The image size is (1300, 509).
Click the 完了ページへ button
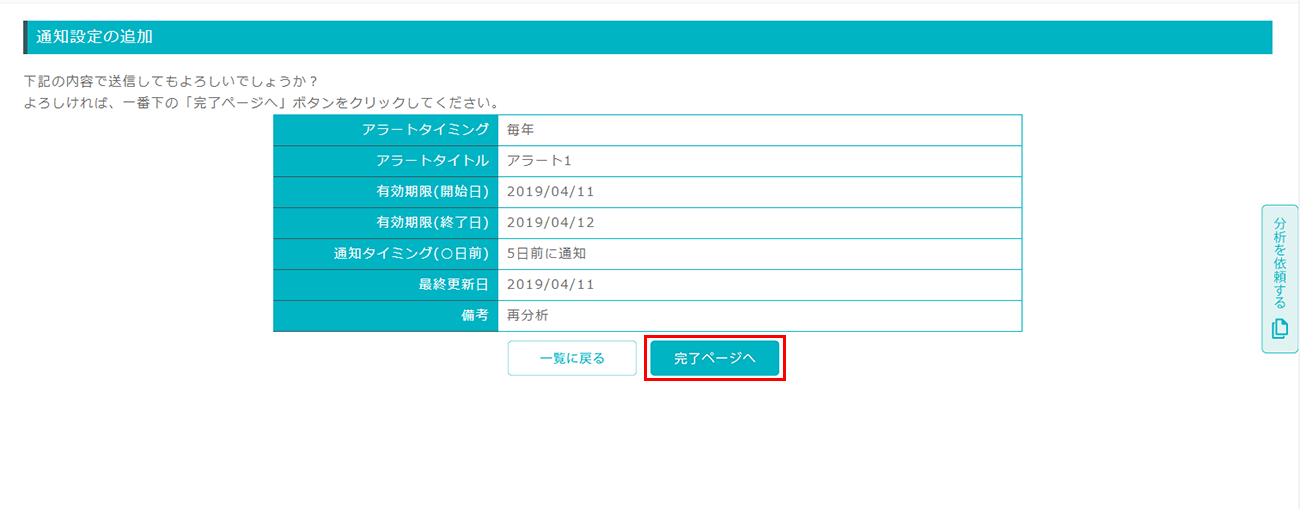click(x=714, y=358)
